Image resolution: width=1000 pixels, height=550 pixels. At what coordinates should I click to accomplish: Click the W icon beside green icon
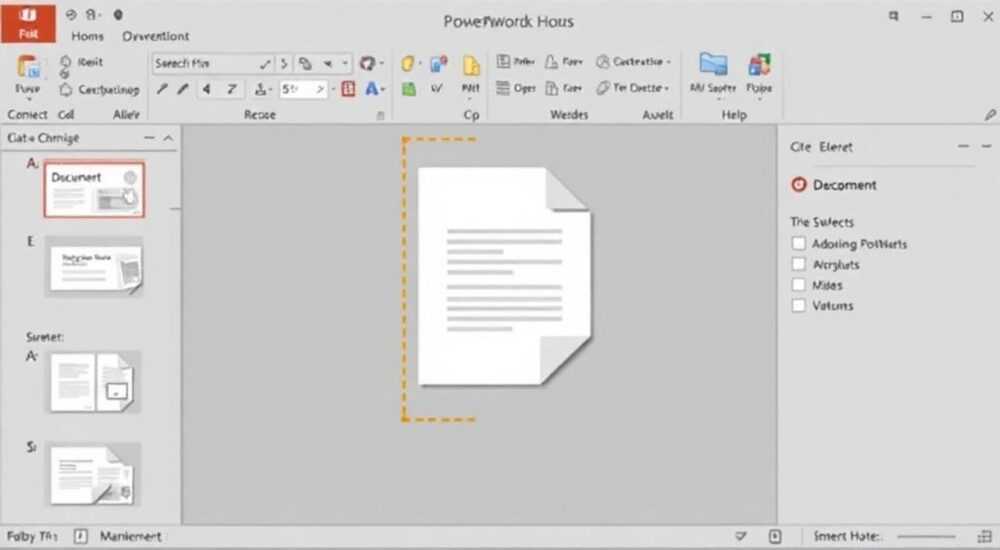437,89
